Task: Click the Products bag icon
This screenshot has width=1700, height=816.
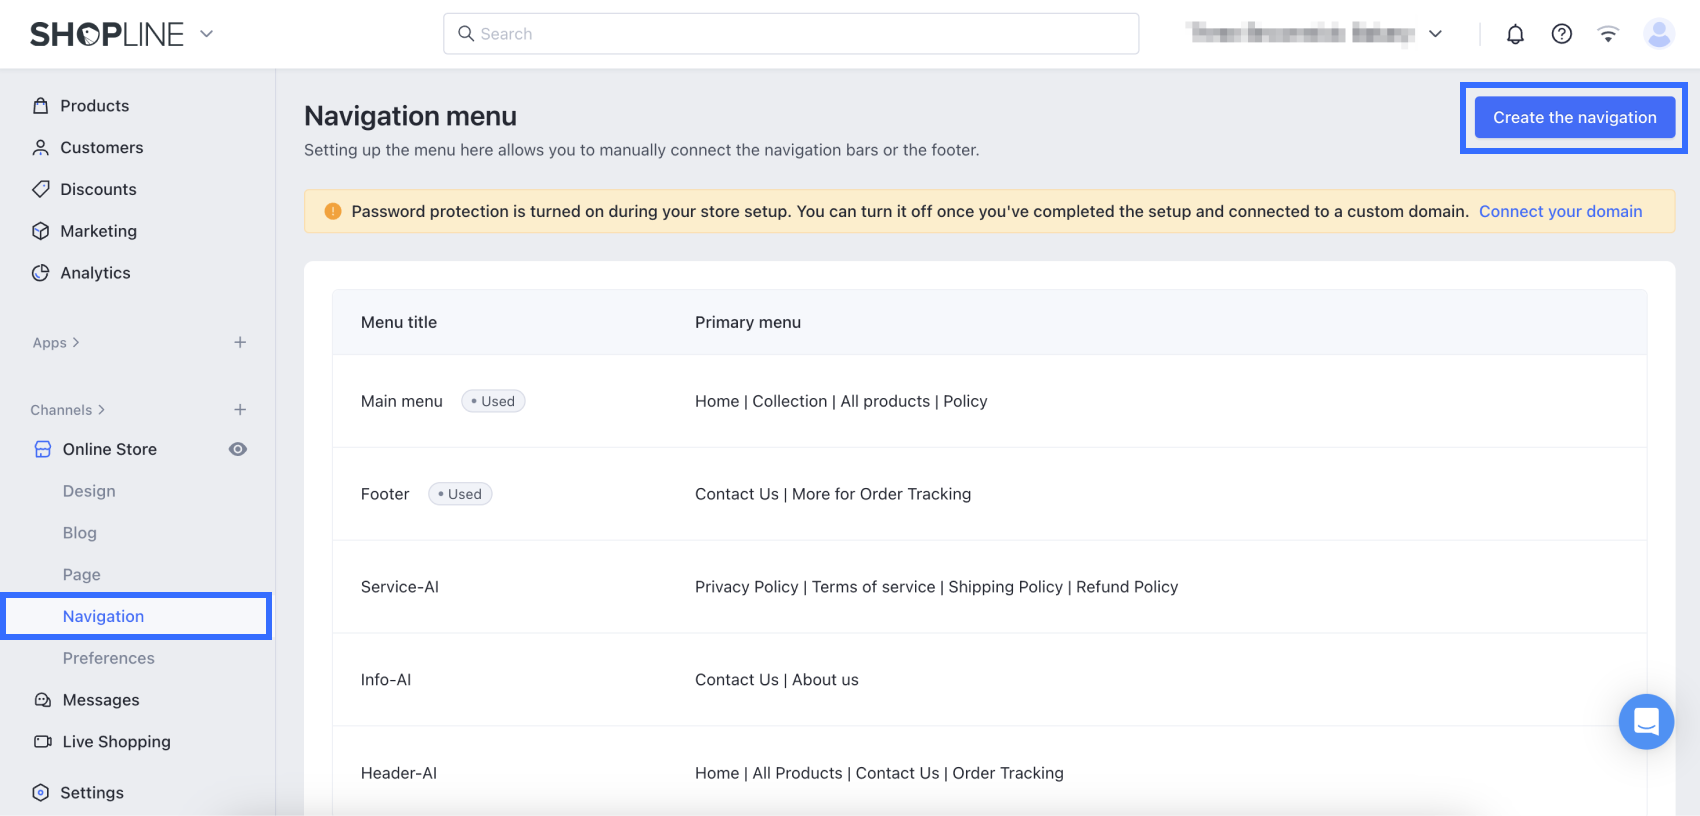Action: (41, 106)
